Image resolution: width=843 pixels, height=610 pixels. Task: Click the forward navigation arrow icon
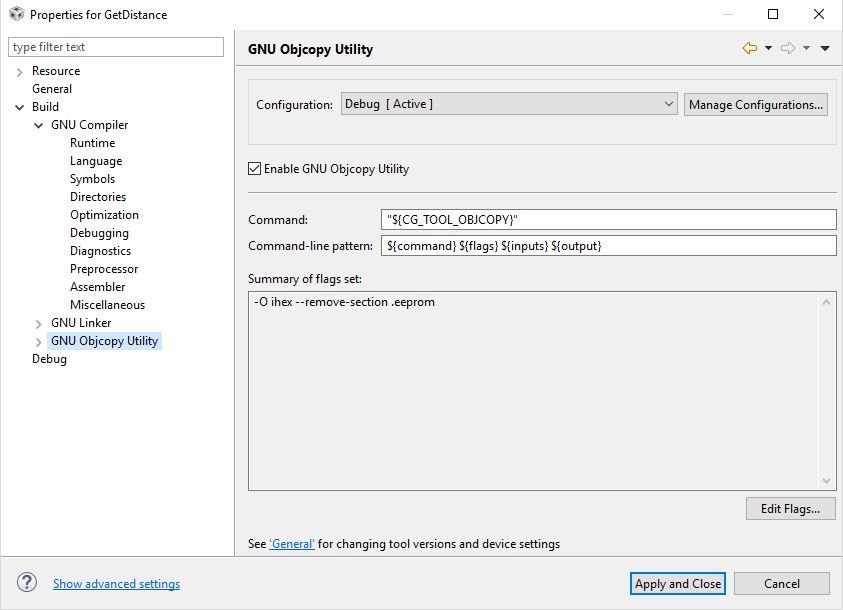(788, 48)
